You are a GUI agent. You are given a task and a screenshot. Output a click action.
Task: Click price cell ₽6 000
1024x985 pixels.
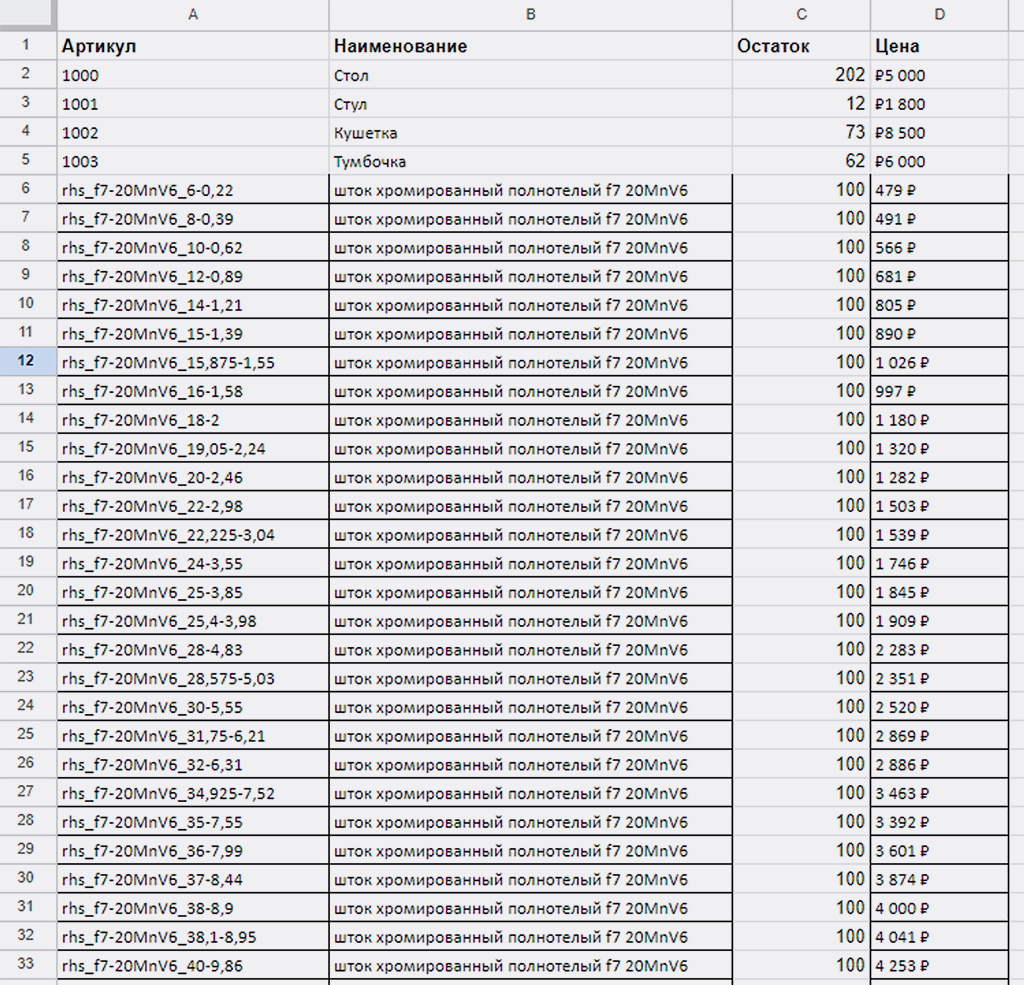coord(939,161)
